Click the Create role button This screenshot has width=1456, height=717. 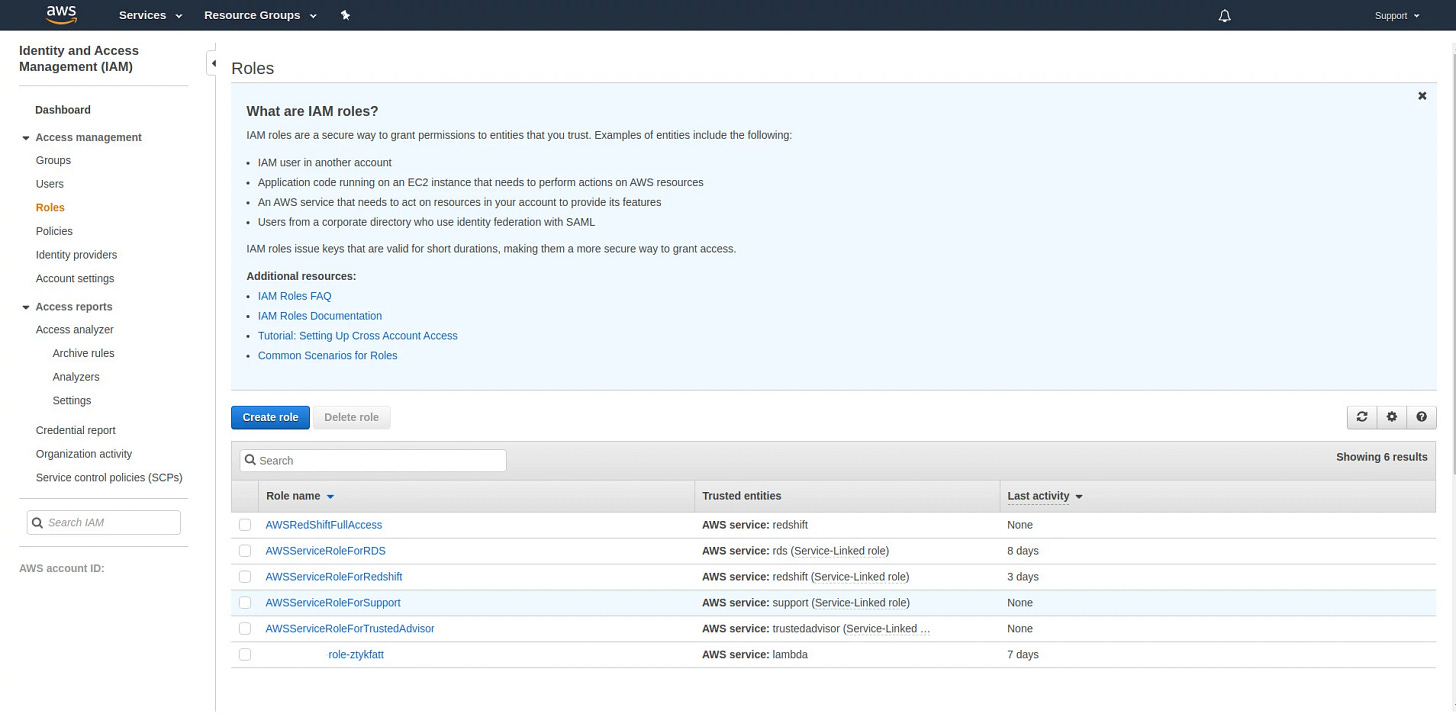(270, 417)
